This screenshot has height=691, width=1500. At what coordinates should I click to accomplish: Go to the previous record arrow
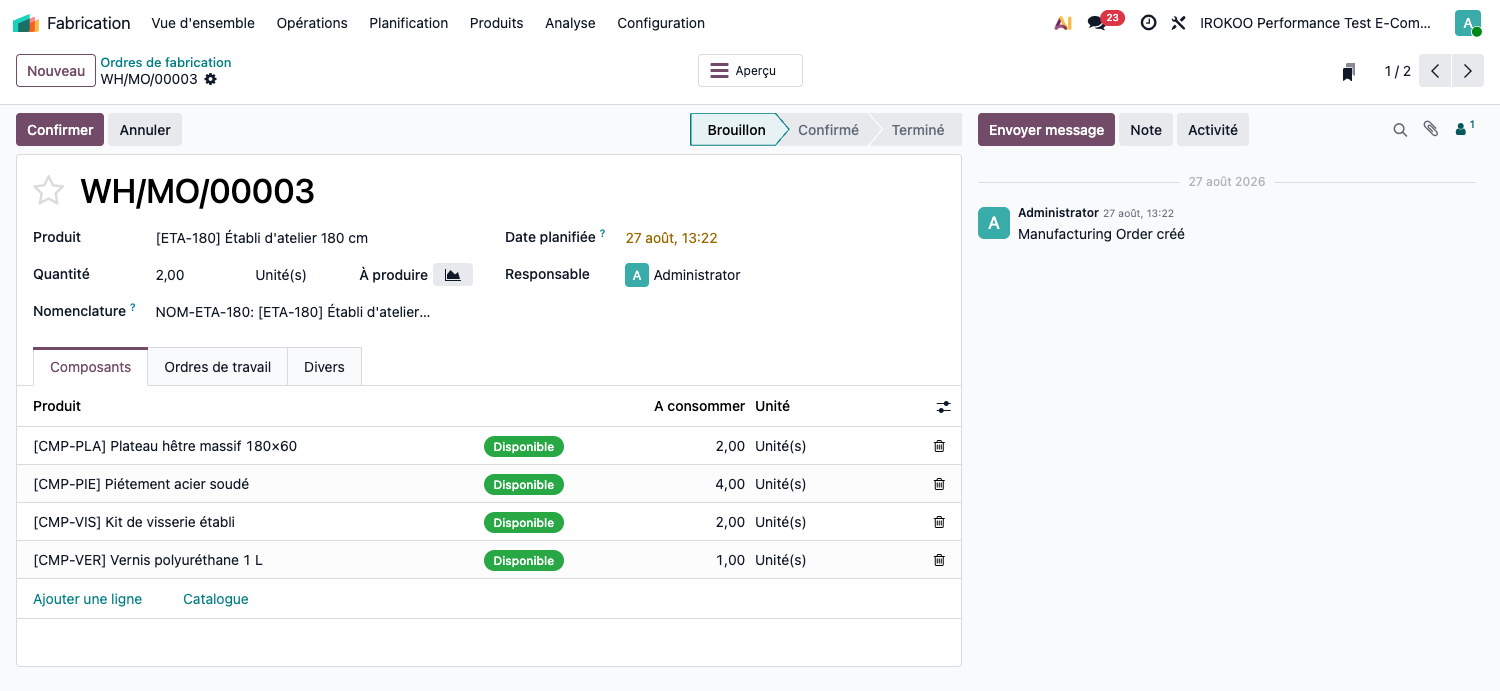coord(1435,71)
